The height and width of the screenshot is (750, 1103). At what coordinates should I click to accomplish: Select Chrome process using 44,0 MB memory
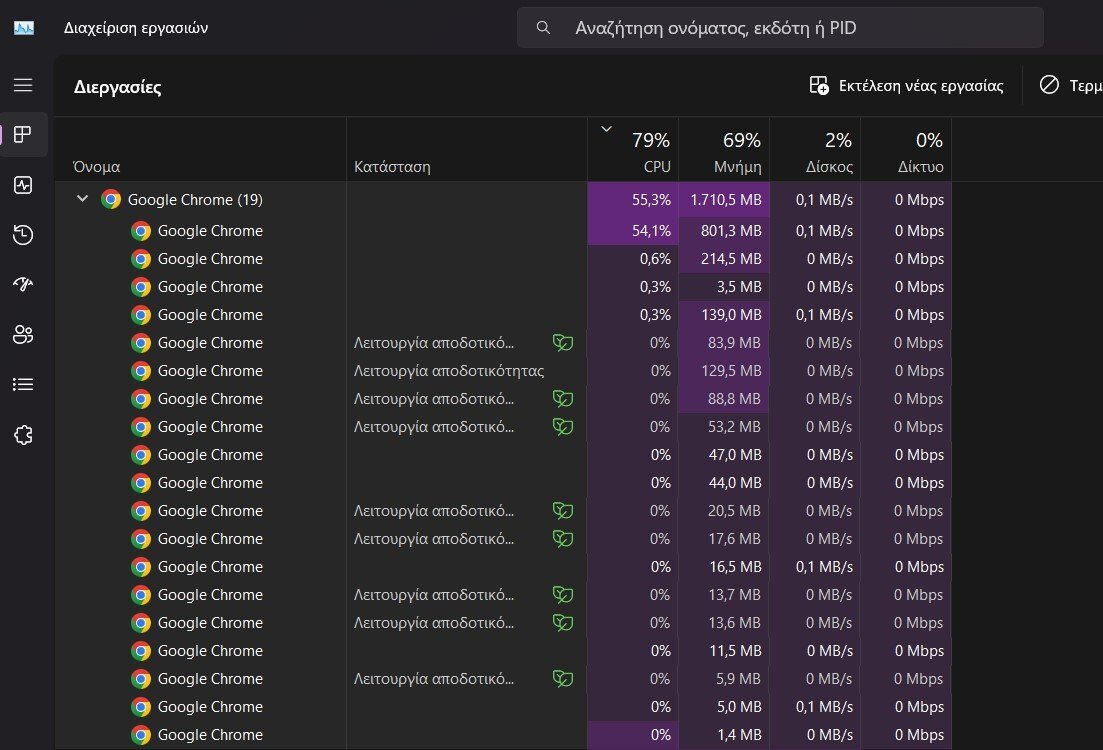[503, 483]
